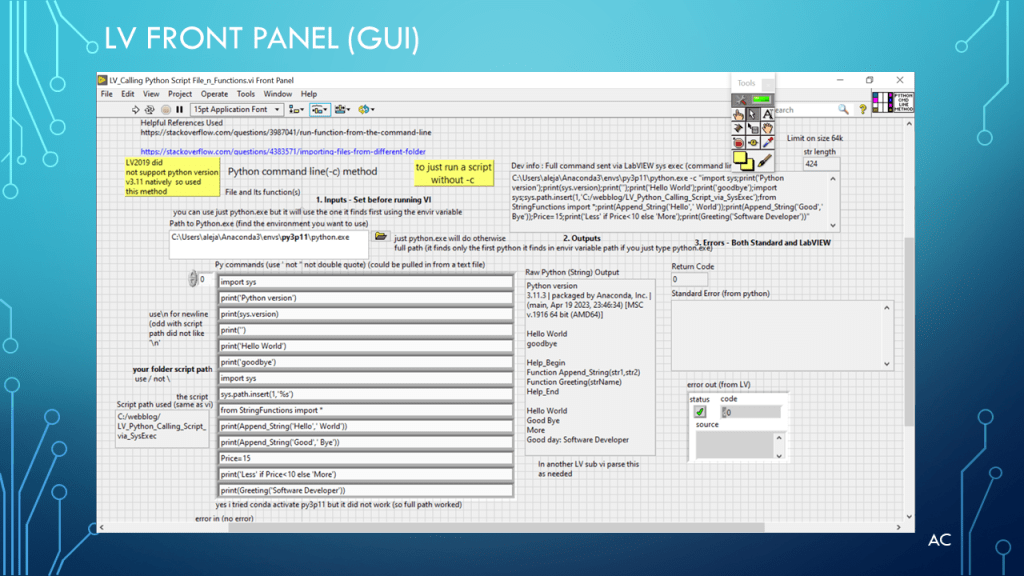Viewport: 1024px width, 576px height.
Task: Select the Get Color dropper tool
Action: point(767,143)
